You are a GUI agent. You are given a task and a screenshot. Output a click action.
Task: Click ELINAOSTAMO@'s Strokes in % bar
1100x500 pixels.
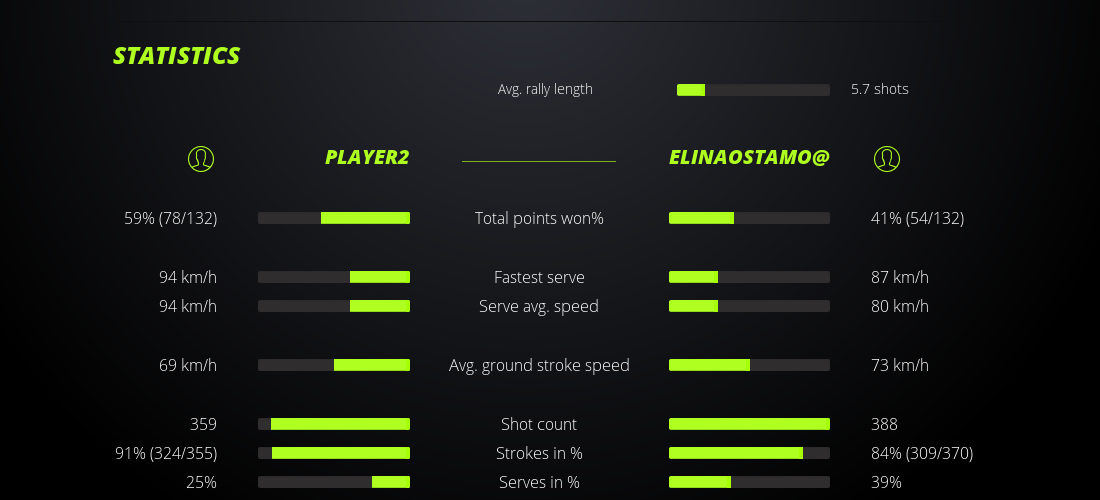click(x=749, y=453)
